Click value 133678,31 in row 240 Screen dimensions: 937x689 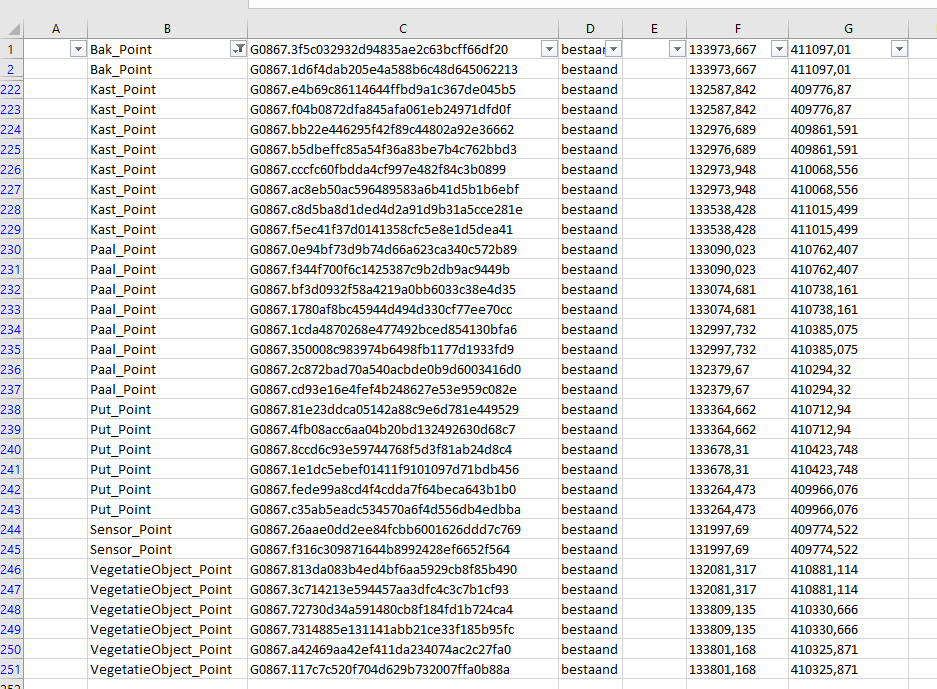pyautogui.click(x=737, y=449)
